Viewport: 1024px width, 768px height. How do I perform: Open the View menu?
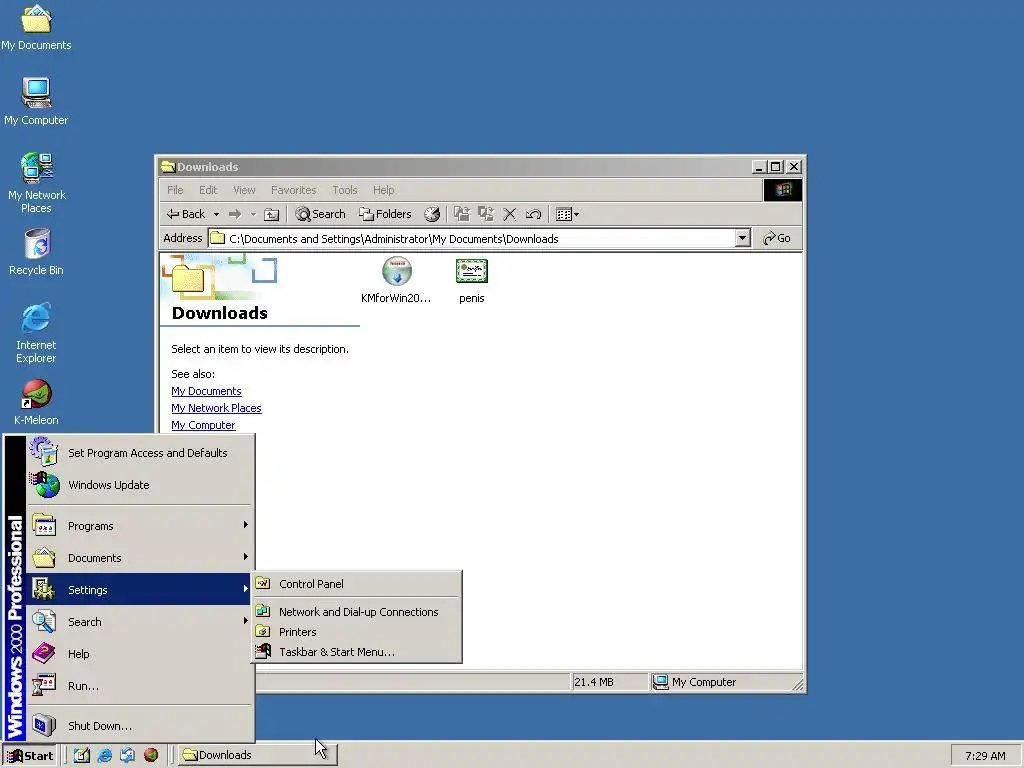click(244, 190)
